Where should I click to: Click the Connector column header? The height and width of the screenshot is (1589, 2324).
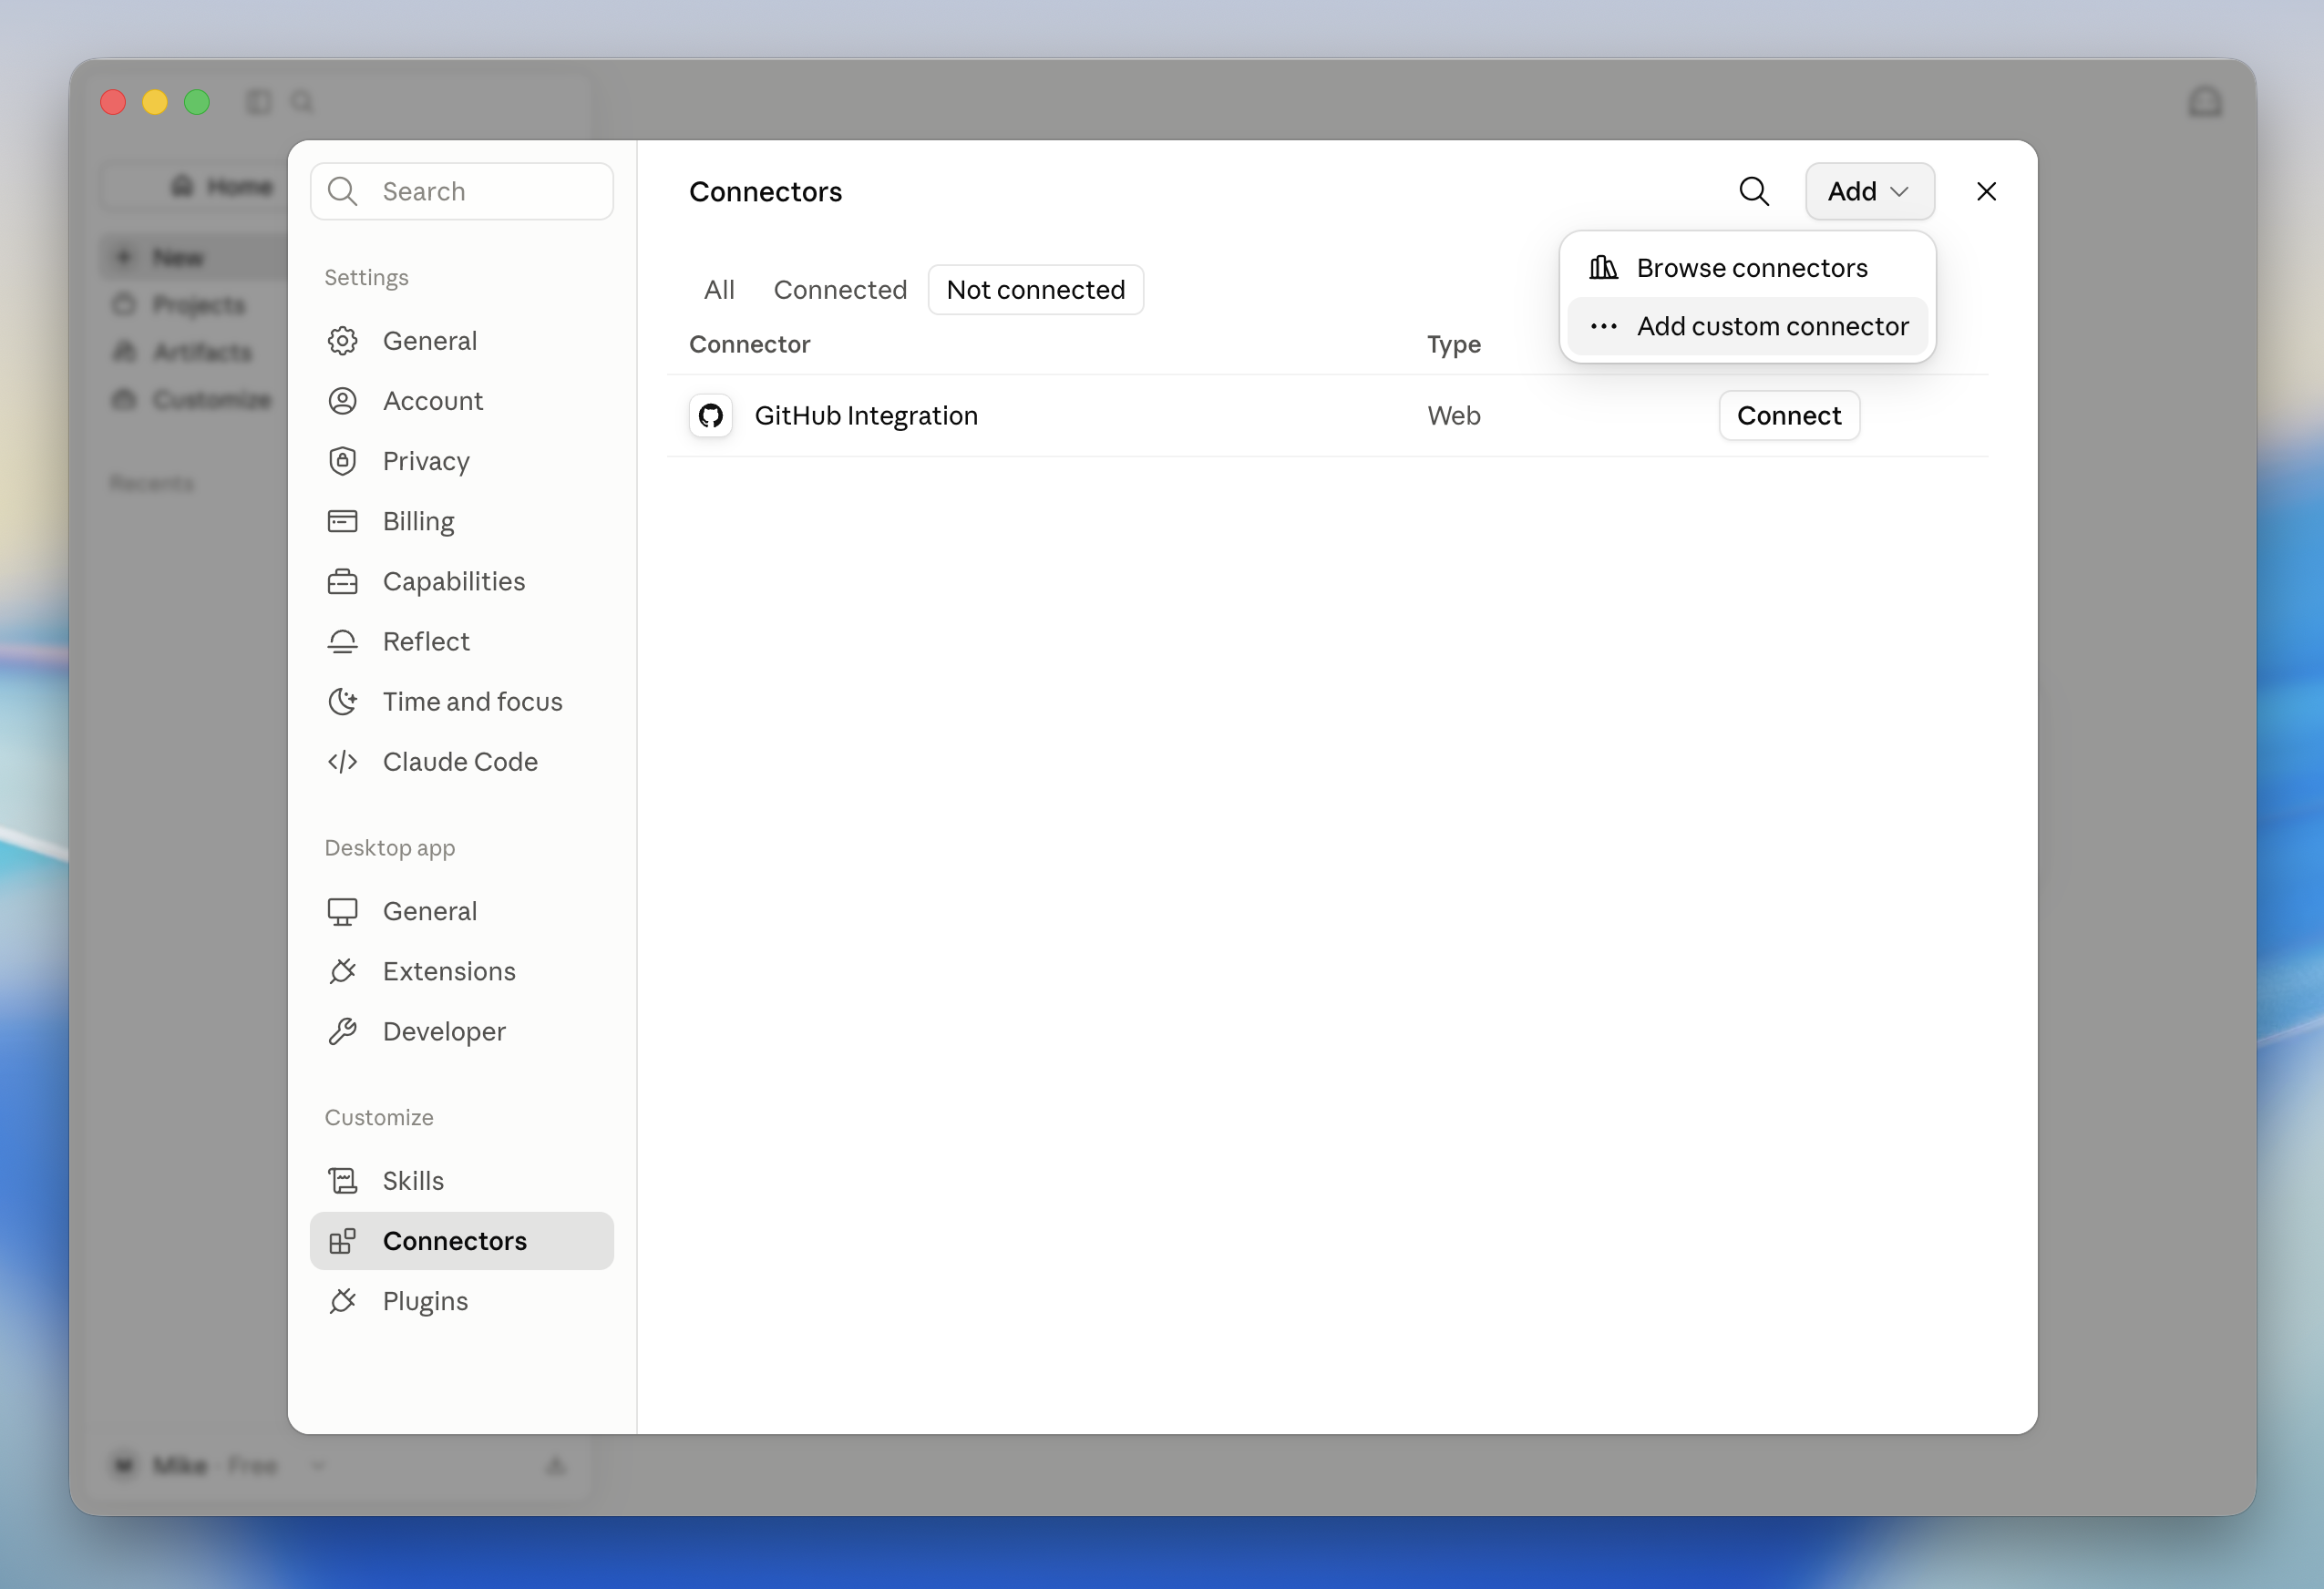(x=749, y=344)
